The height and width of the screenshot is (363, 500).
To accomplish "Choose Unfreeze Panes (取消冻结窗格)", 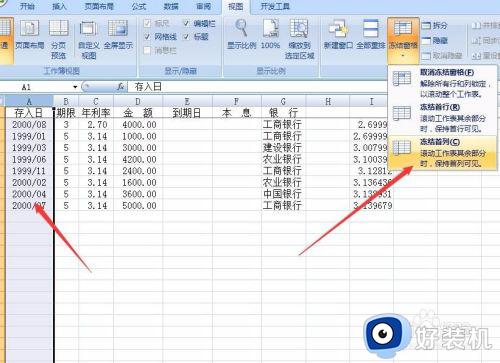I will [x=442, y=83].
